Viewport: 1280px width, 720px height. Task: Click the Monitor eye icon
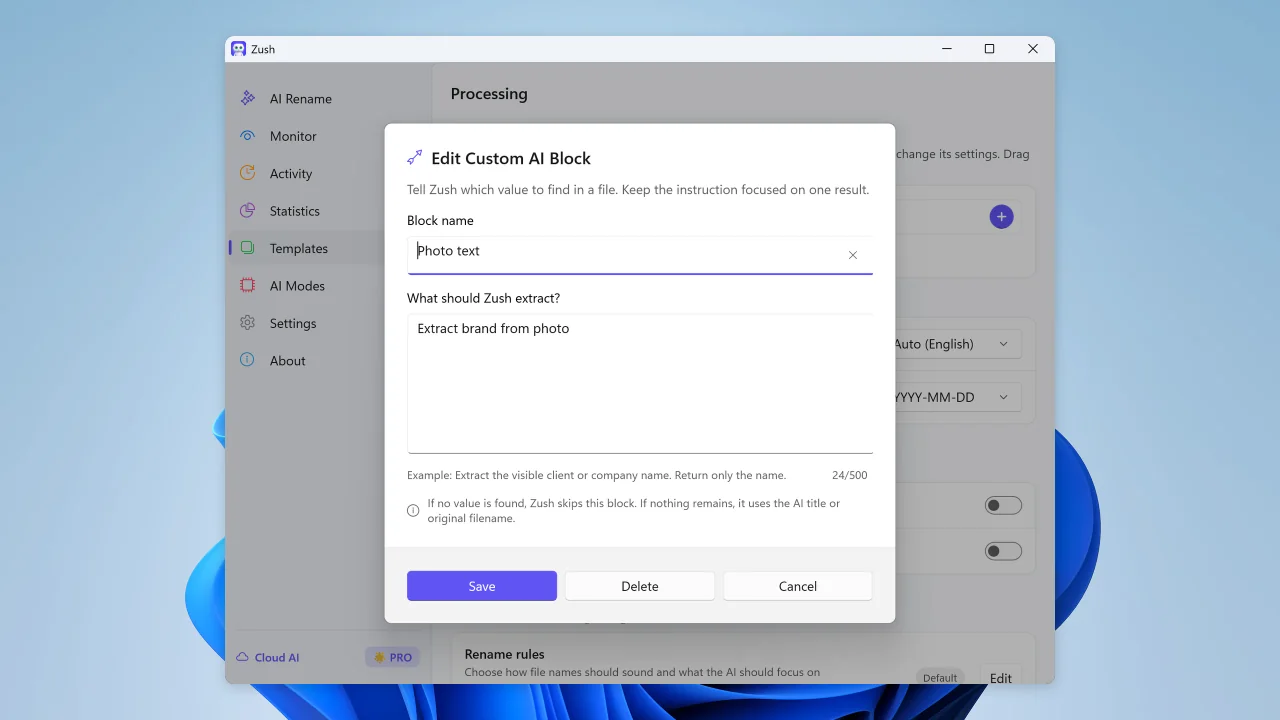247,136
